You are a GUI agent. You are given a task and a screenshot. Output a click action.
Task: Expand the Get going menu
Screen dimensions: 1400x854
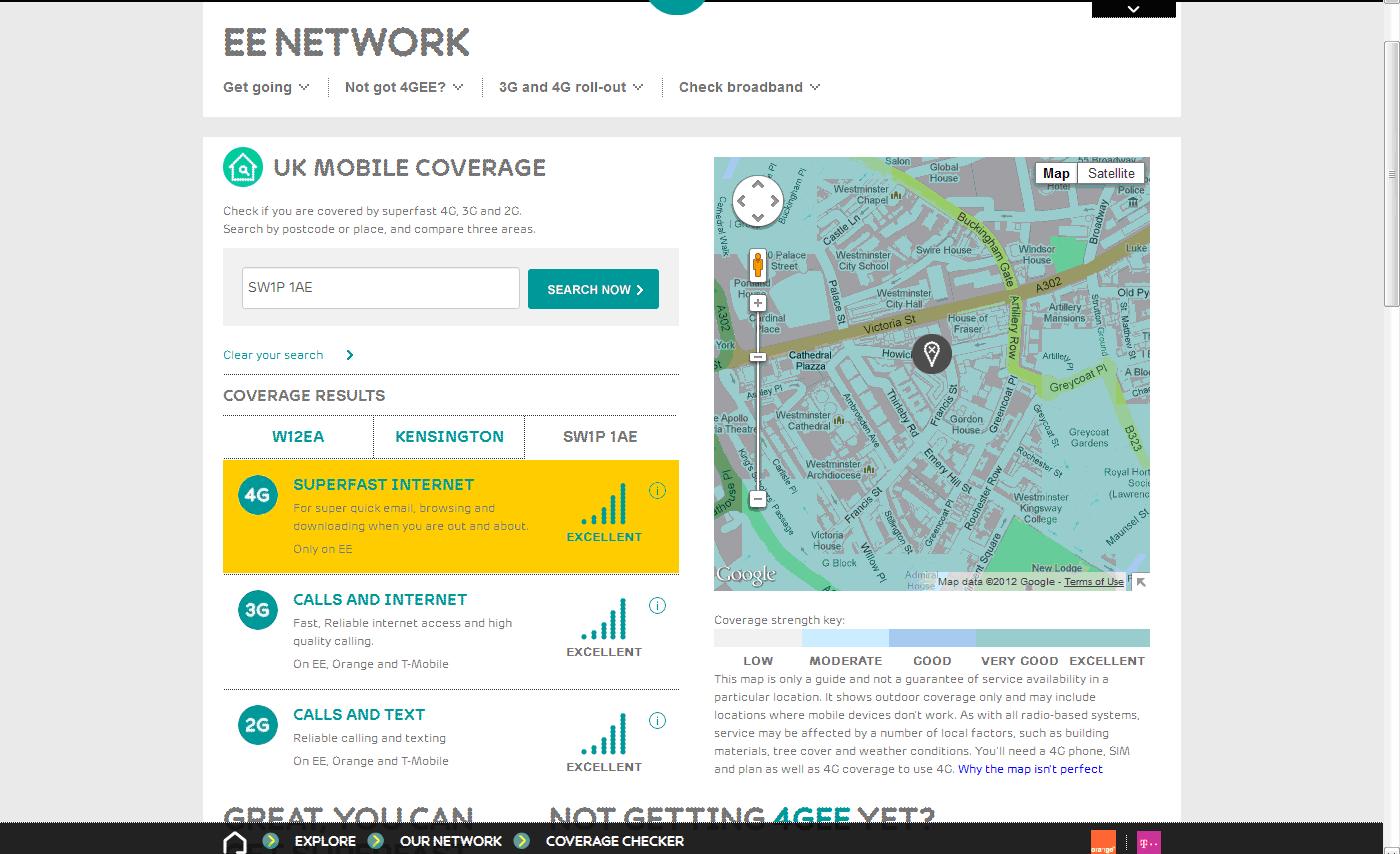(x=265, y=87)
